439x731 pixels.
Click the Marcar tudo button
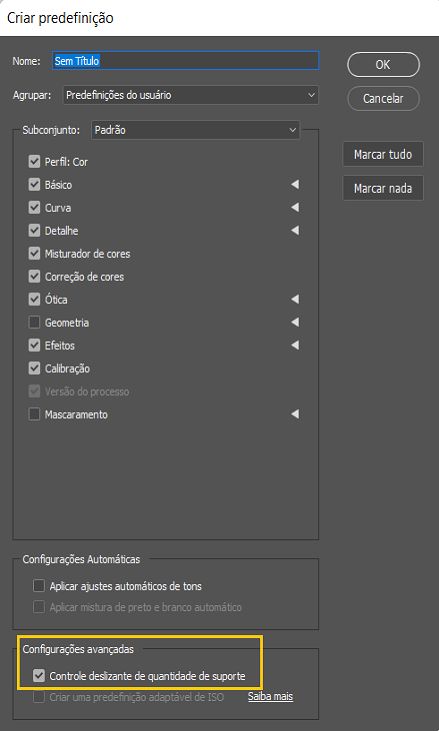coord(383,154)
